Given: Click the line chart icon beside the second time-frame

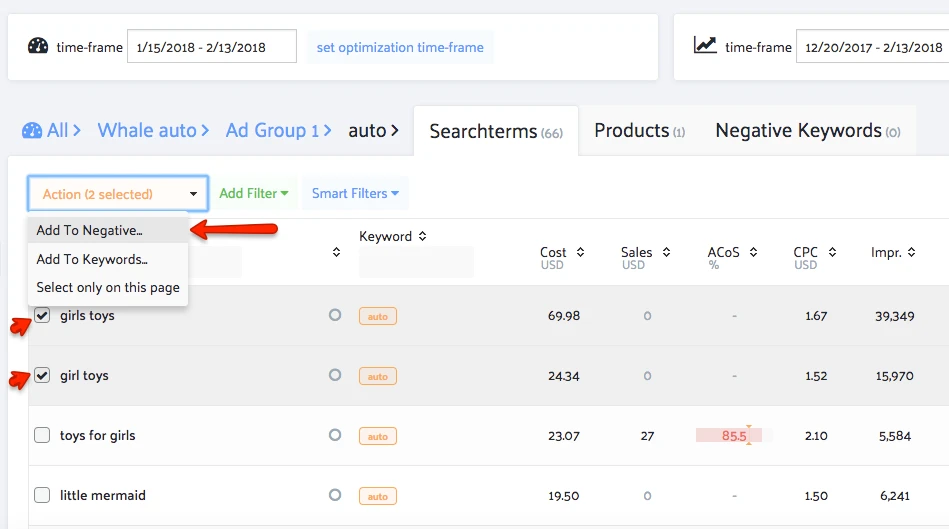Looking at the screenshot, I should point(705,45).
